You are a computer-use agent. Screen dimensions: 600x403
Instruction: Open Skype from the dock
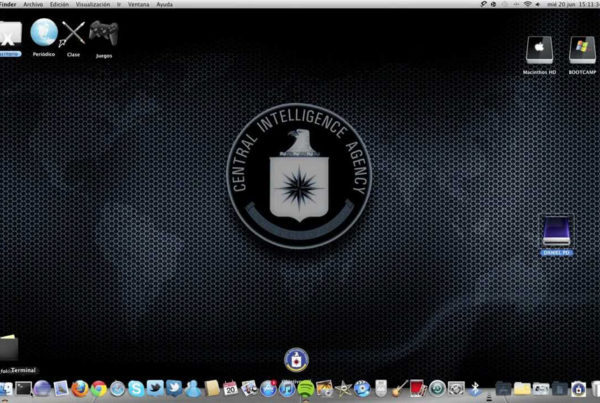[x=136, y=389]
